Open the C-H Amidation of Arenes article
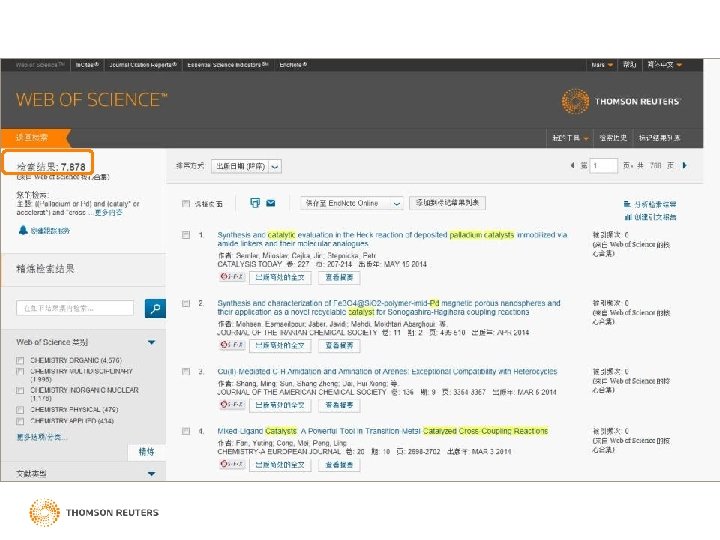 coord(387,371)
